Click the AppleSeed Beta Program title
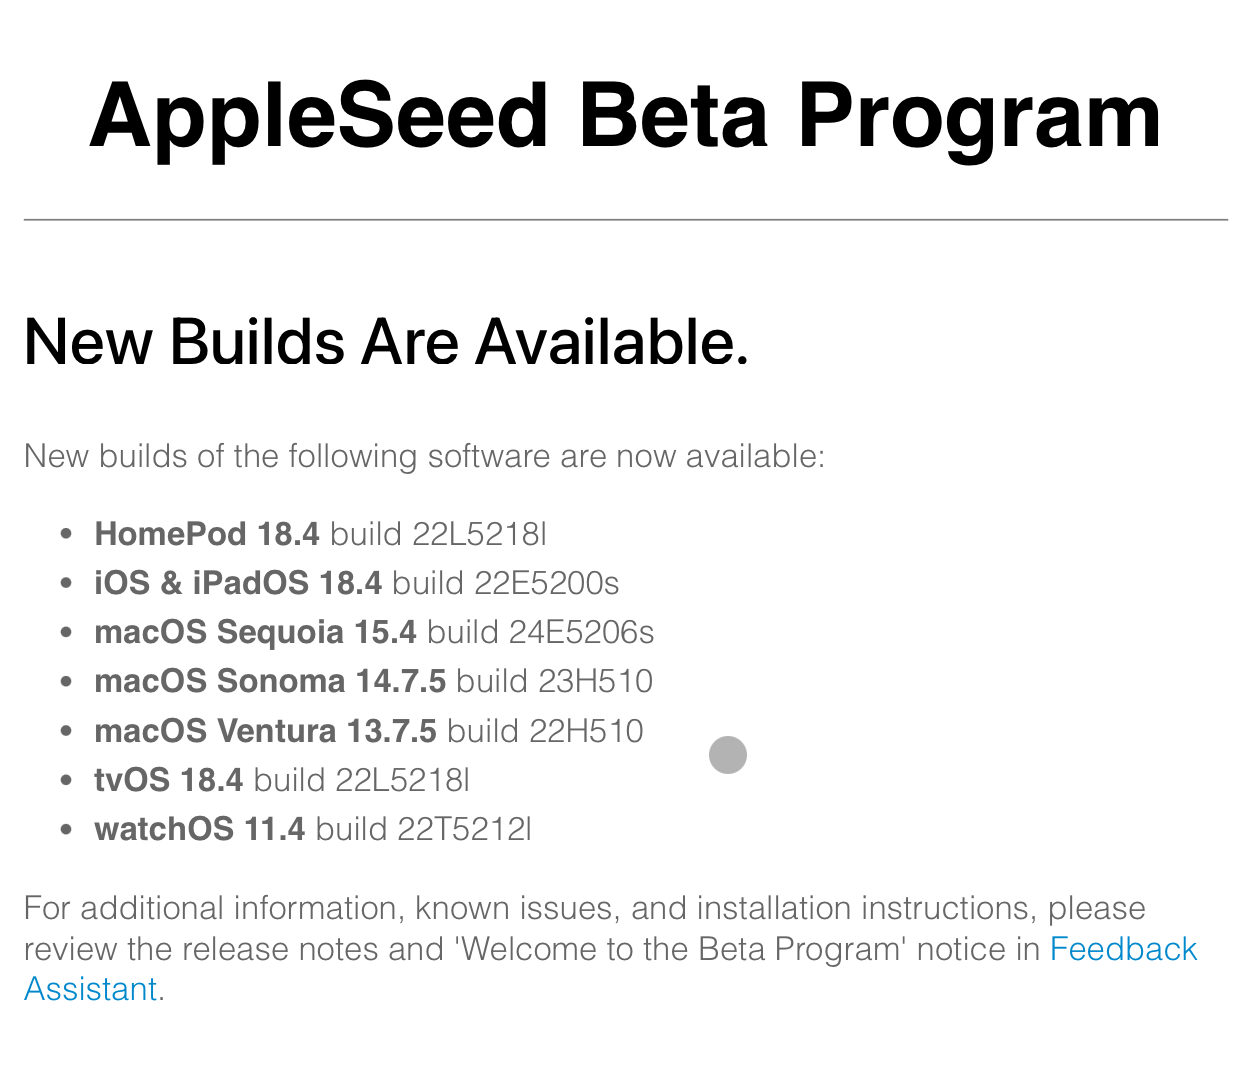The width and height of the screenshot is (1243, 1073). 625,116
